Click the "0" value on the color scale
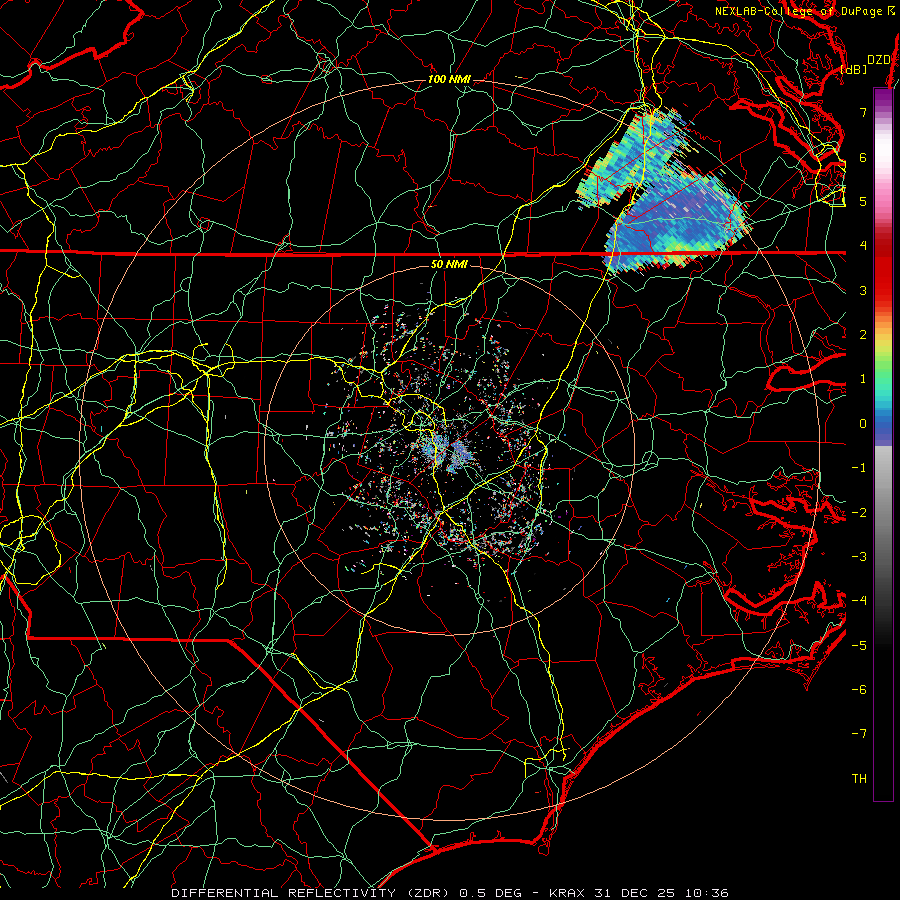The width and height of the screenshot is (900, 900). [x=863, y=424]
